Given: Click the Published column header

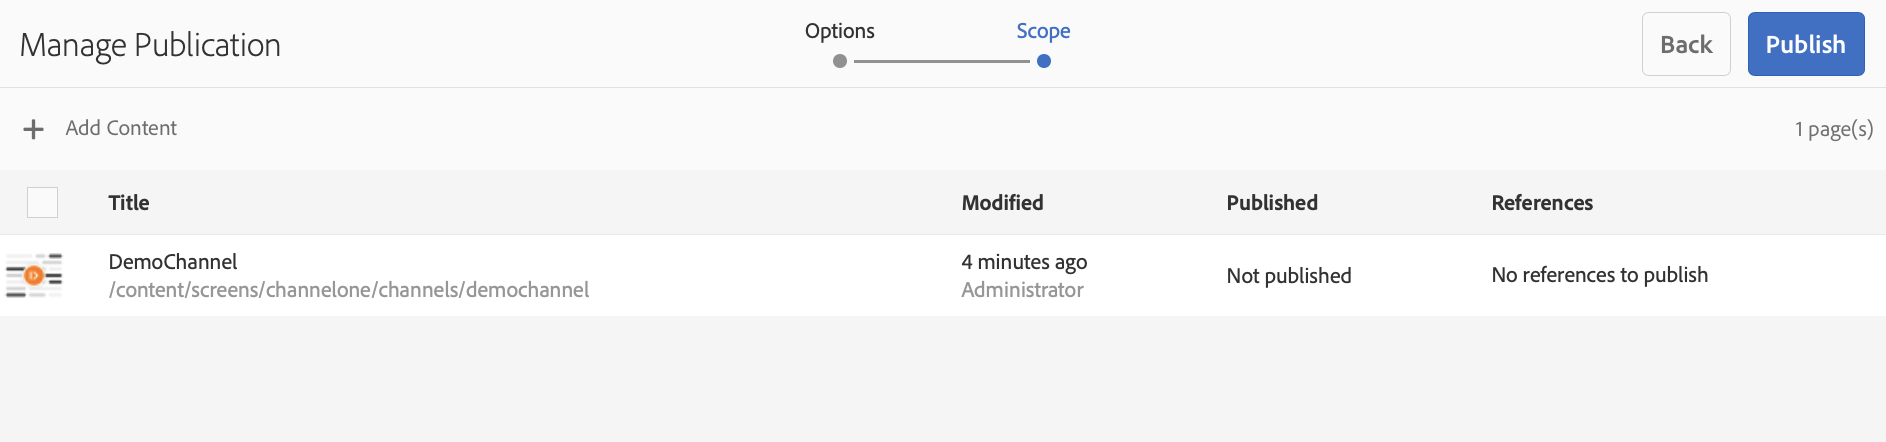Looking at the screenshot, I should coord(1272,203).
